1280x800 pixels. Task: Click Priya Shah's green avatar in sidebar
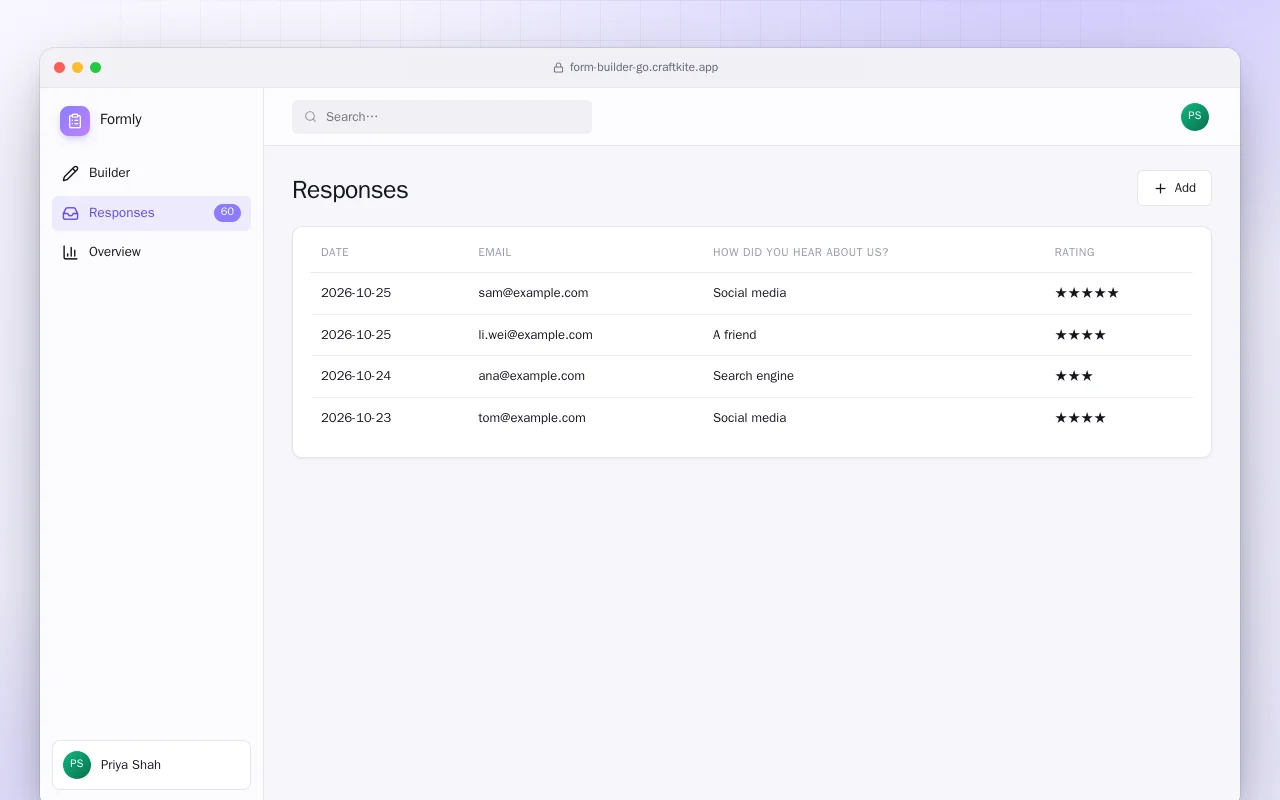(x=77, y=765)
